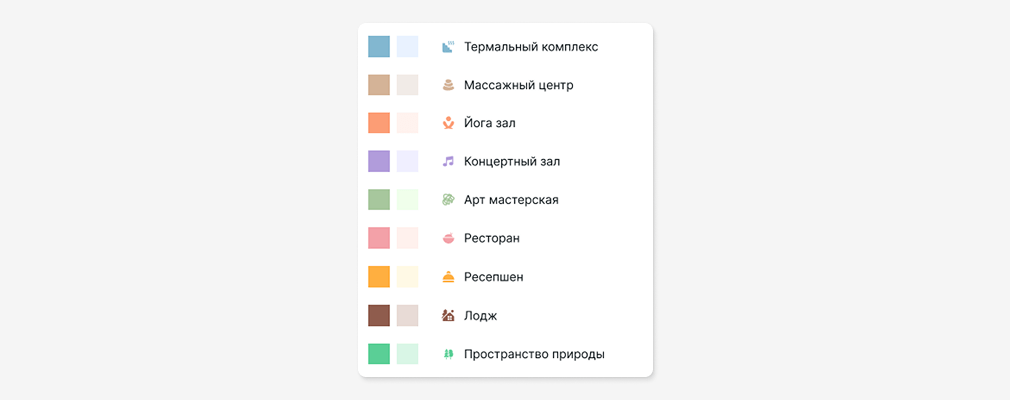The image size is (1010, 400).
Task: Click the nature space trees icon
Action: pos(448,354)
